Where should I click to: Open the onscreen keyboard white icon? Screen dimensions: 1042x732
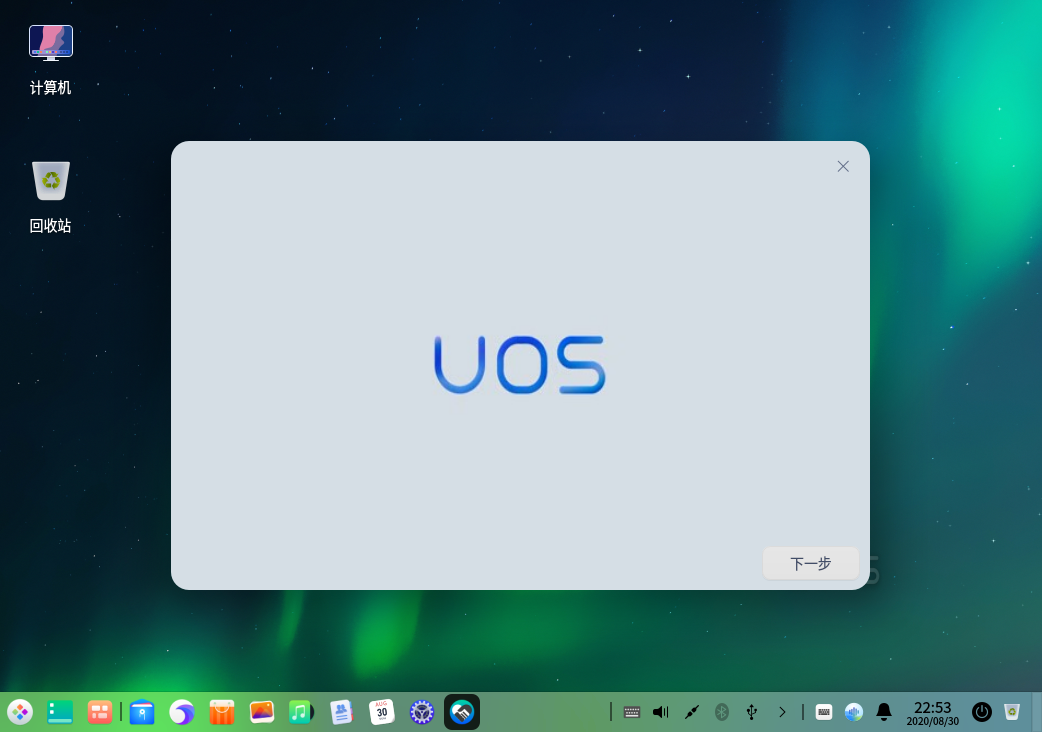(x=823, y=712)
